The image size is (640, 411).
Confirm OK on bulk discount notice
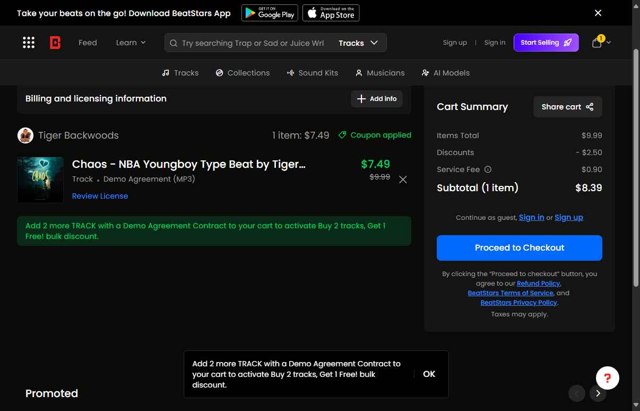click(x=429, y=374)
